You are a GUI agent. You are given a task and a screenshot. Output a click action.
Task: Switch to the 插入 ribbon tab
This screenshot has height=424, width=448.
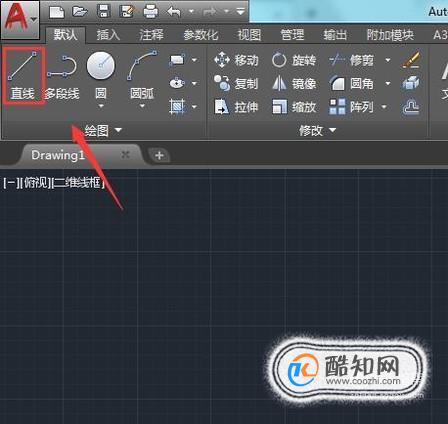coord(108,35)
